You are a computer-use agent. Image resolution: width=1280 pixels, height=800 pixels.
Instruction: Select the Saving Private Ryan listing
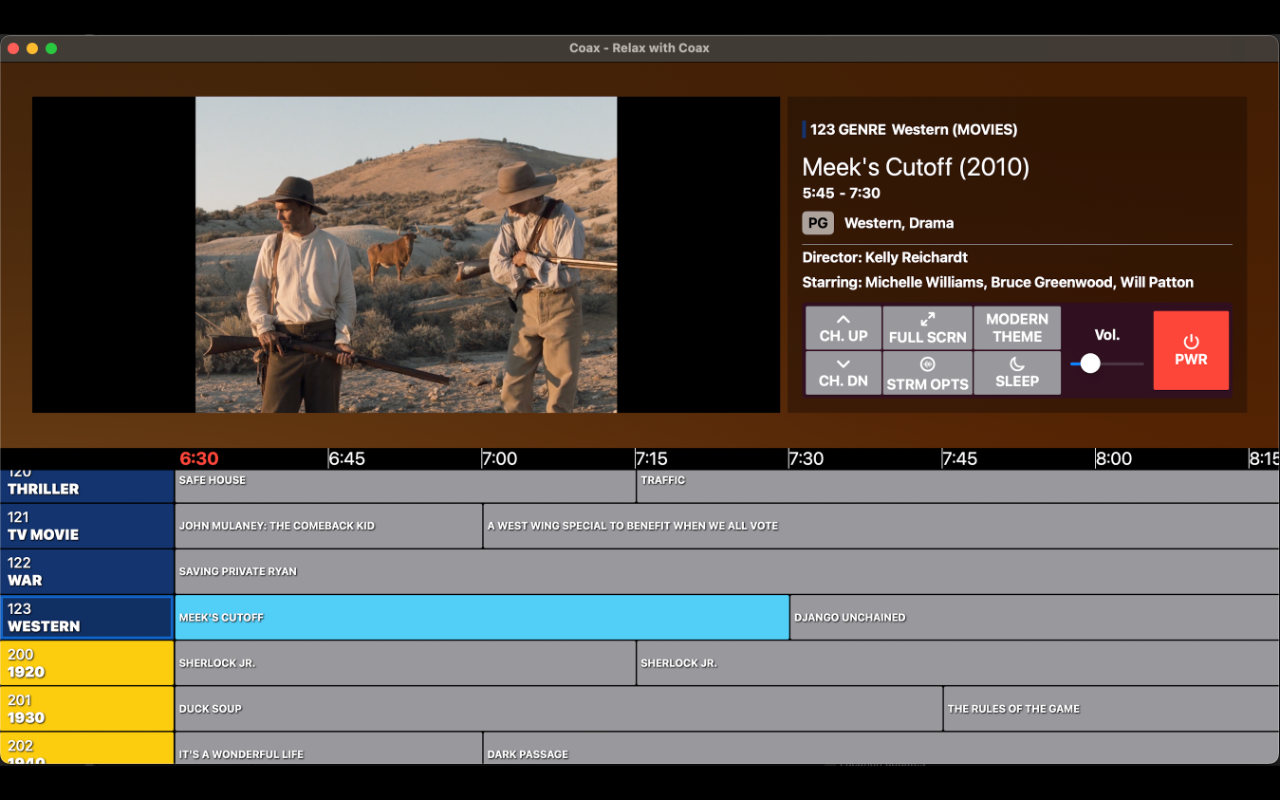coord(728,571)
